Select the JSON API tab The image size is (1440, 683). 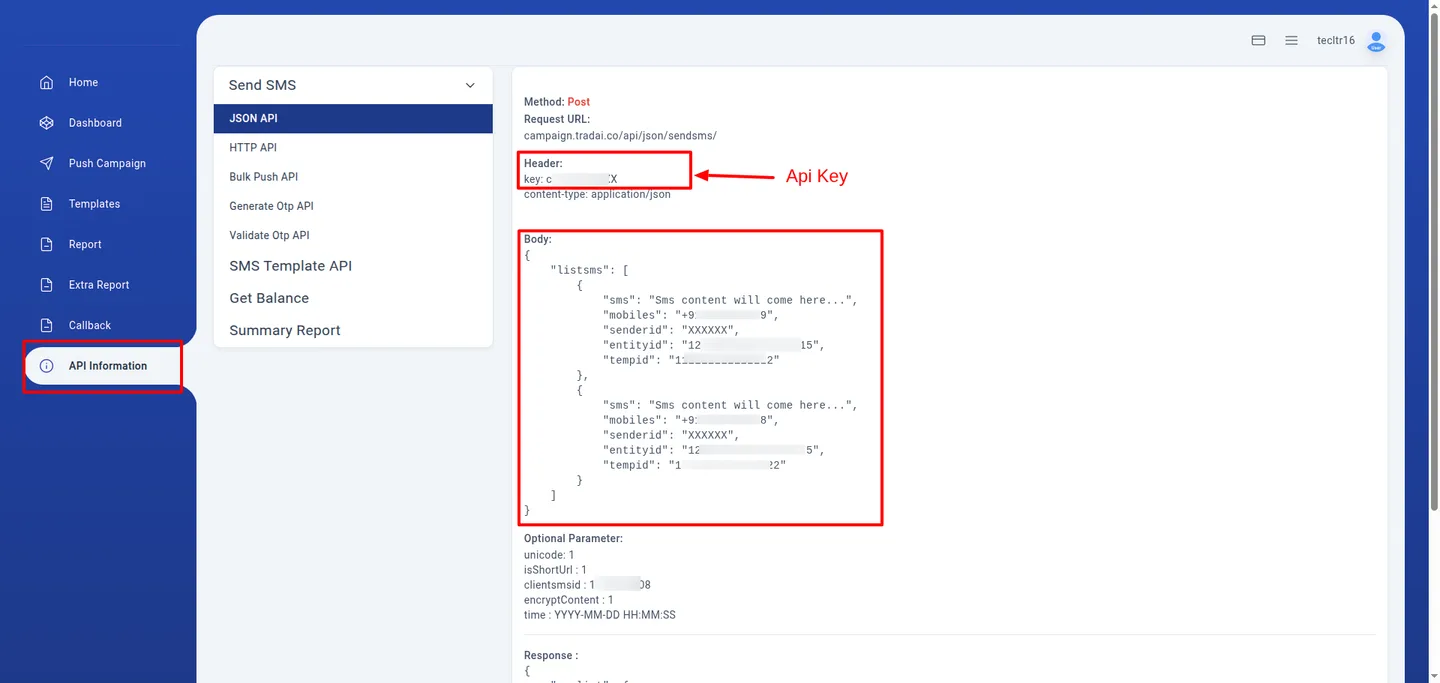[x=353, y=118]
